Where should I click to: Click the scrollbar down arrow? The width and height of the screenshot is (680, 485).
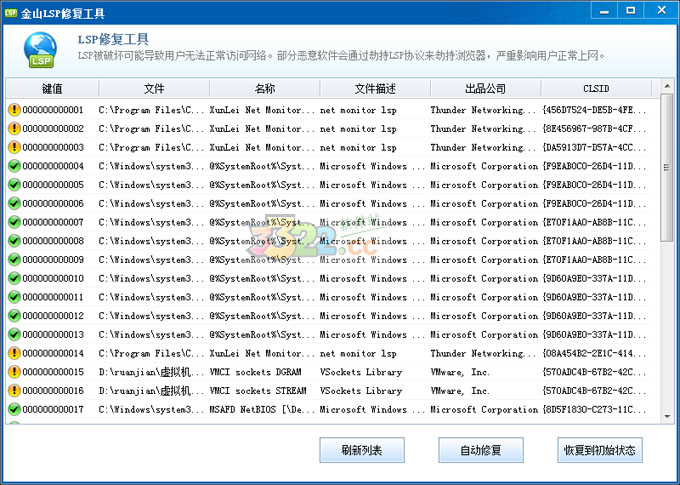coord(667,417)
